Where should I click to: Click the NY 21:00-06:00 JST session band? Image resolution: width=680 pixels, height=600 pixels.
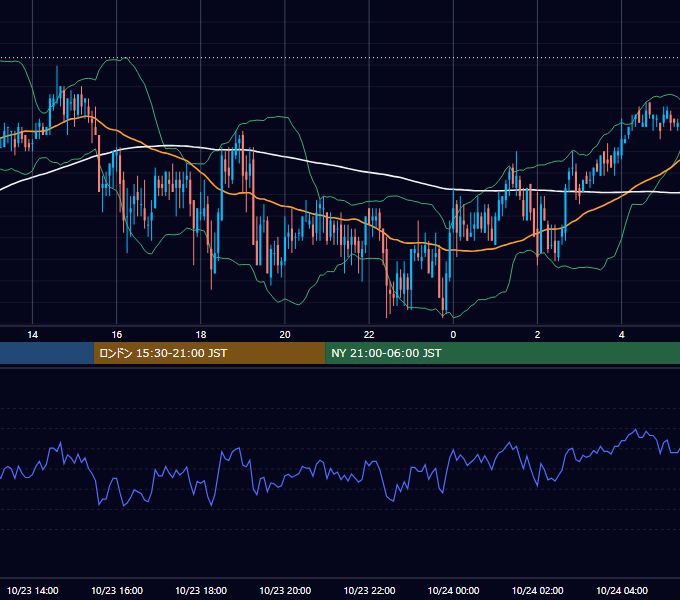pos(503,353)
